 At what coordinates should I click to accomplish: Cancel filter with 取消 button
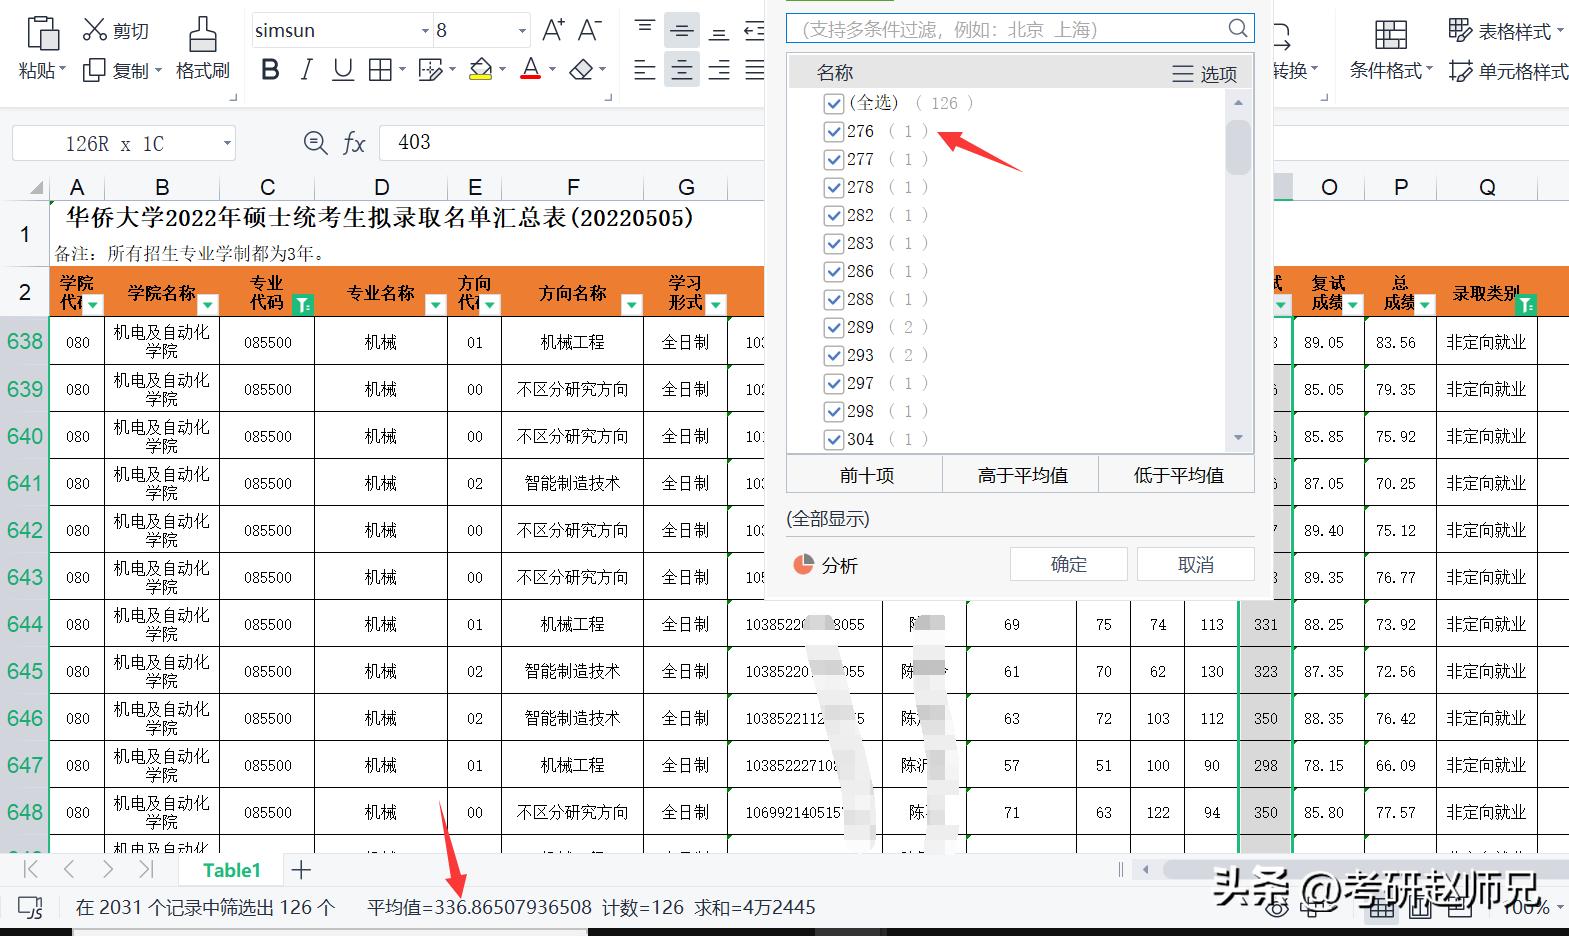click(x=1196, y=564)
